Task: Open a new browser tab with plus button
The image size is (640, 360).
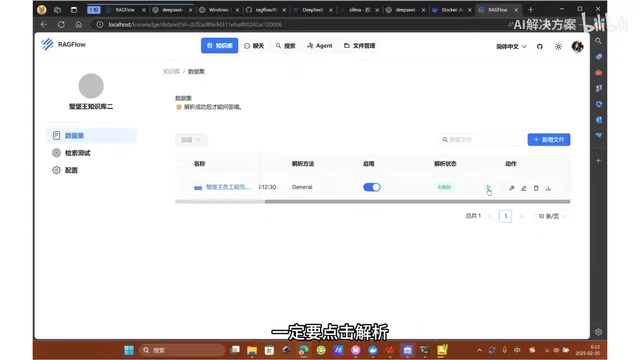Action: pyautogui.click(x=531, y=9)
